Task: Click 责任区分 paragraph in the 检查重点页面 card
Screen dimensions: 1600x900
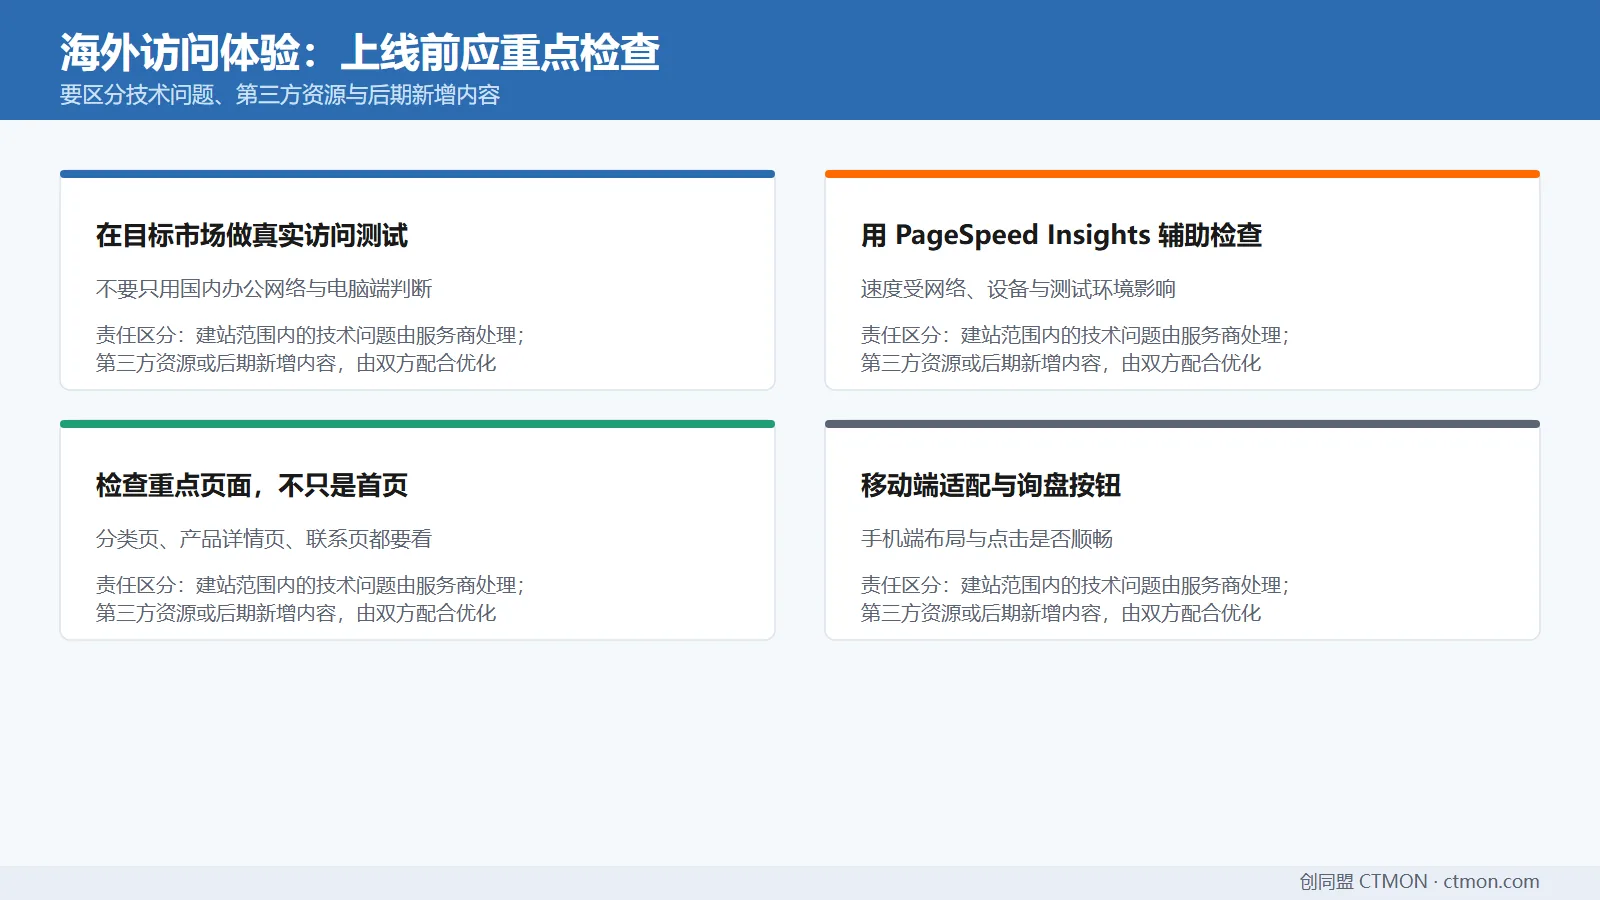Action: (x=310, y=599)
